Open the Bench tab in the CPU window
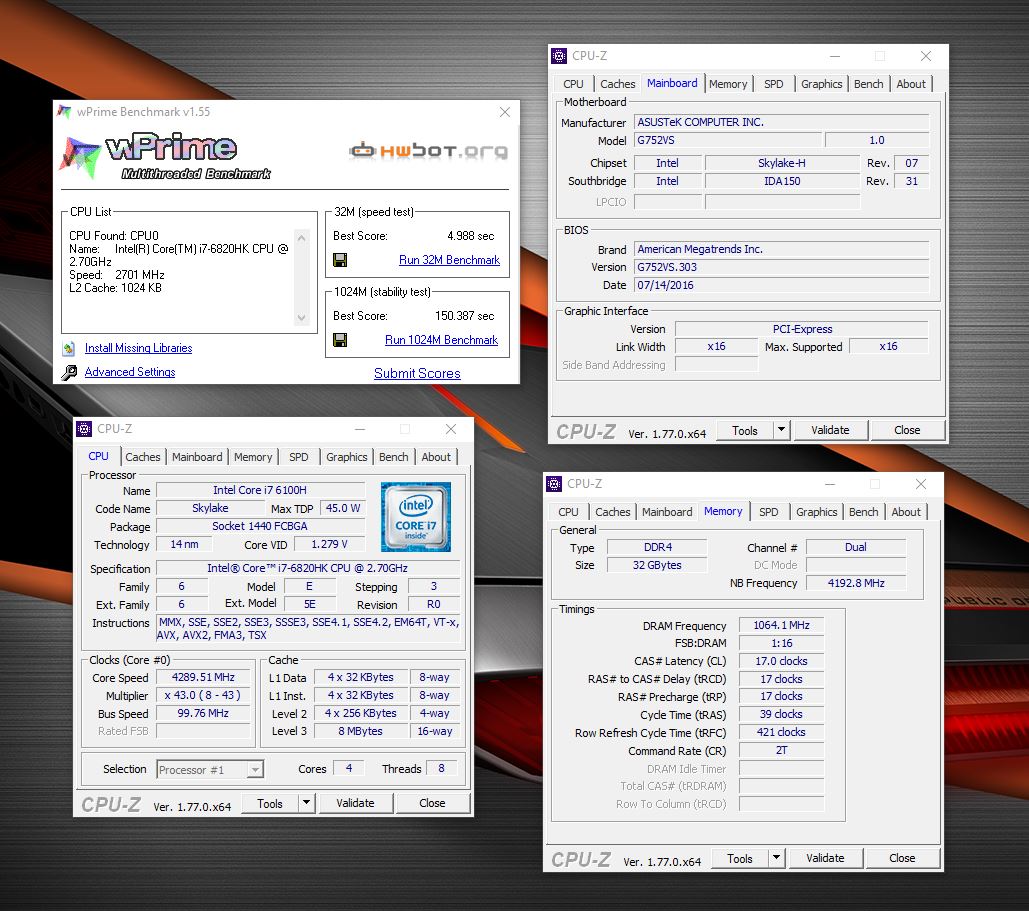The image size is (1029, 911). pyautogui.click(x=393, y=457)
